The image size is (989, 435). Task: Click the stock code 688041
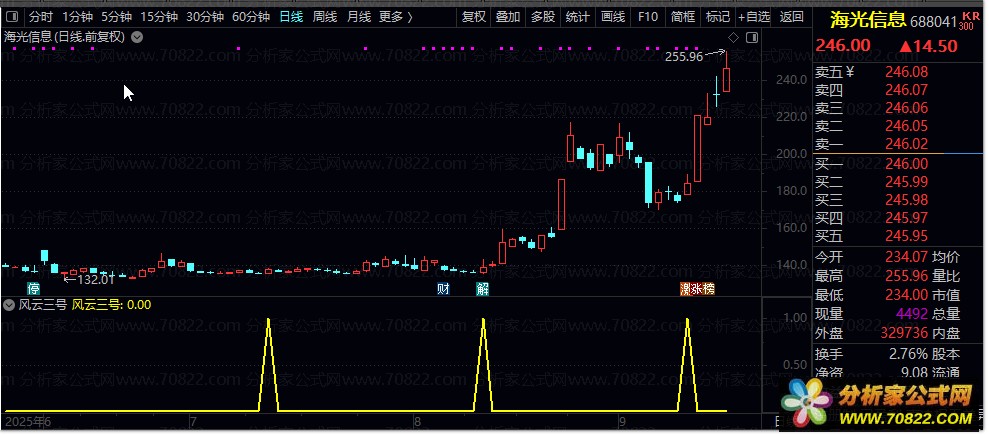coord(933,22)
